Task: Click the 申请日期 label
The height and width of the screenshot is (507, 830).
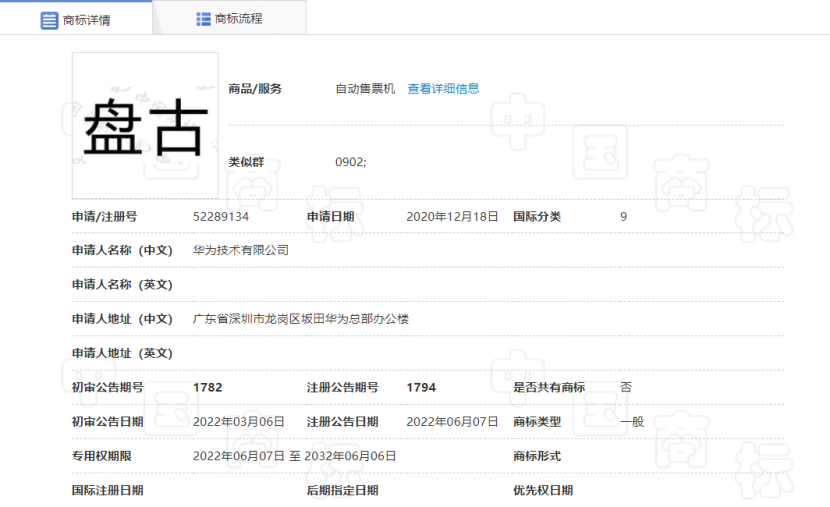Action: pos(330,216)
